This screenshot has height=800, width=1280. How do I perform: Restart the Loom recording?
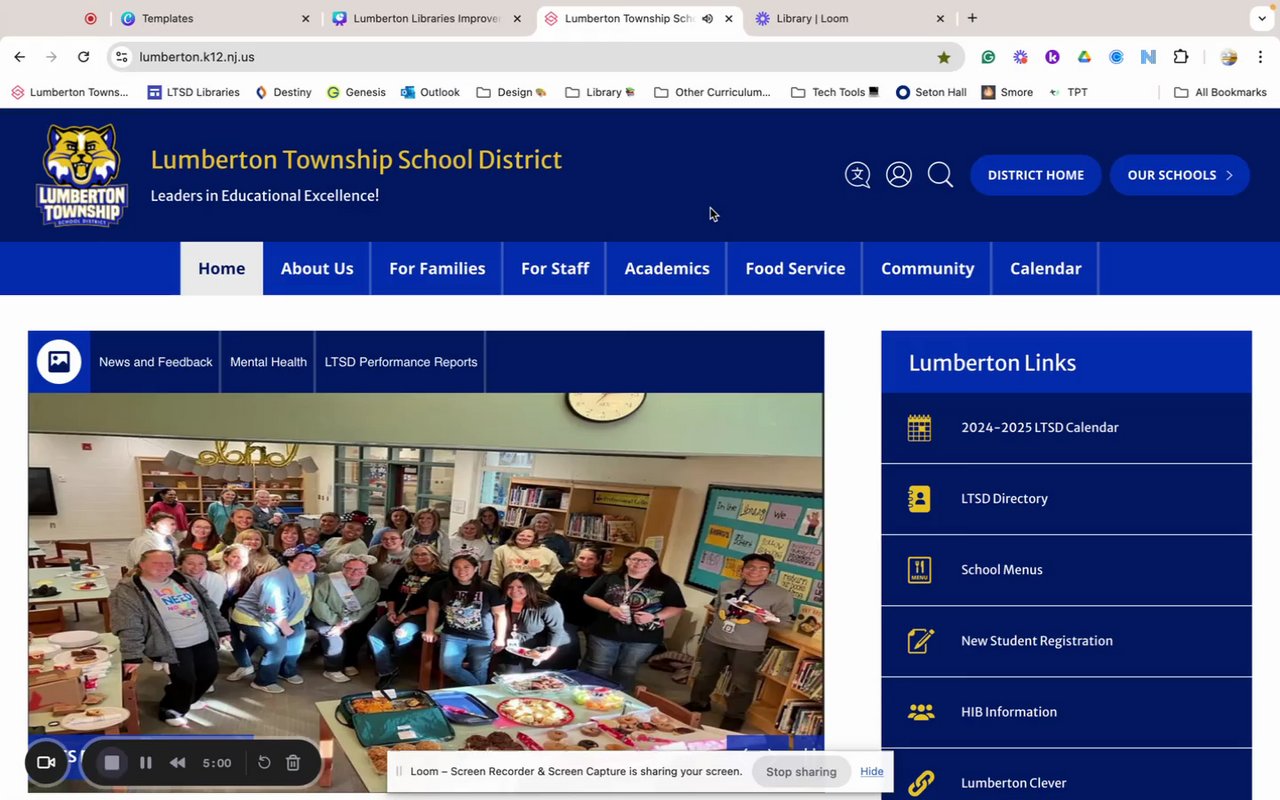pyautogui.click(x=264, y=763)
